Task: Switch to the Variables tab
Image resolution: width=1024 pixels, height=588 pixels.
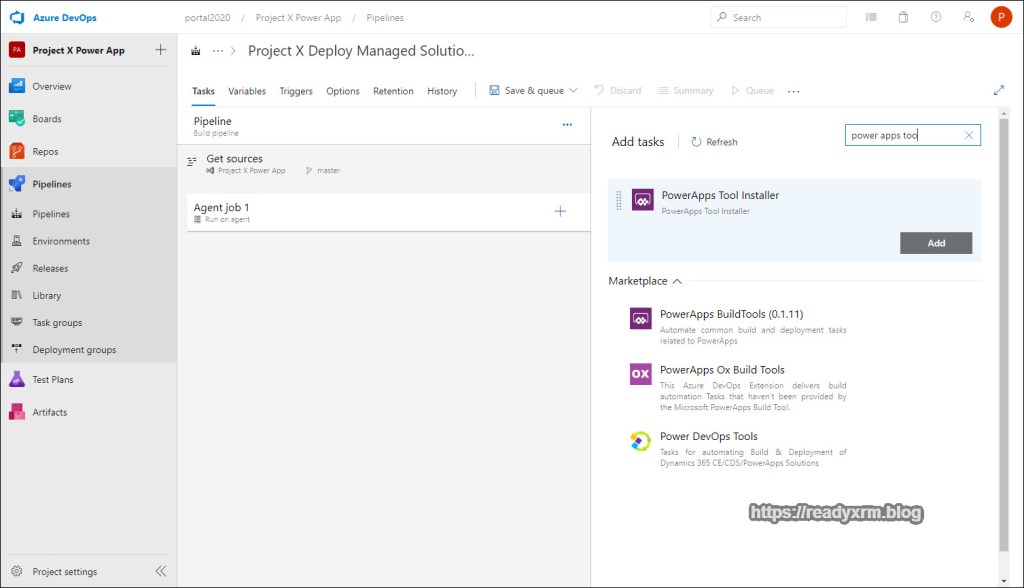Action: [247, 91]
